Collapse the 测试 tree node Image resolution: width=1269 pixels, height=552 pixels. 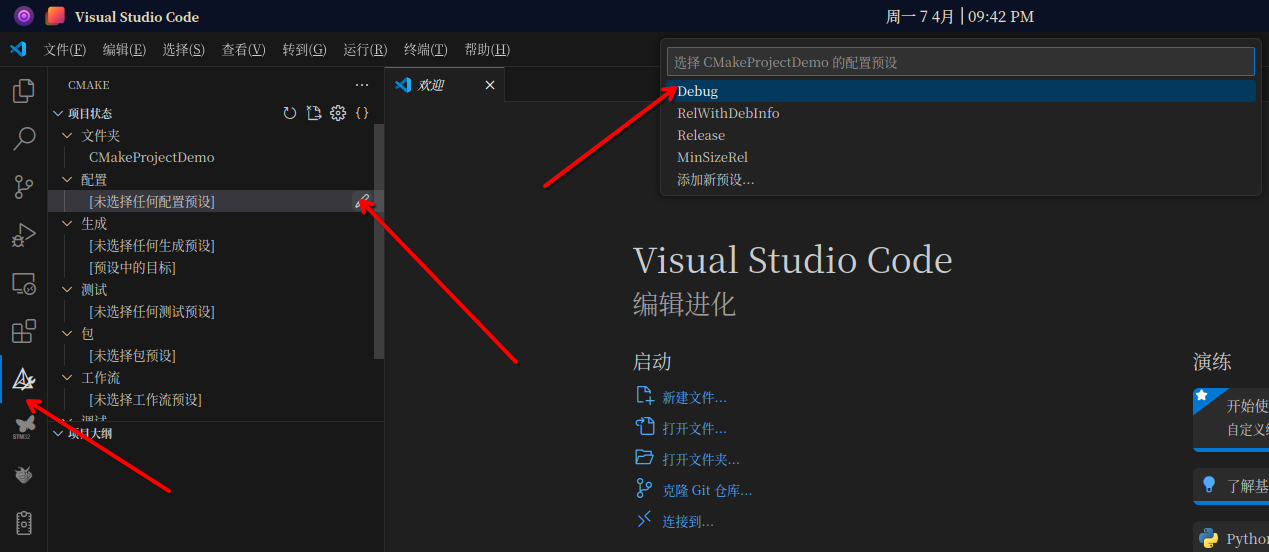pos(68,289)
